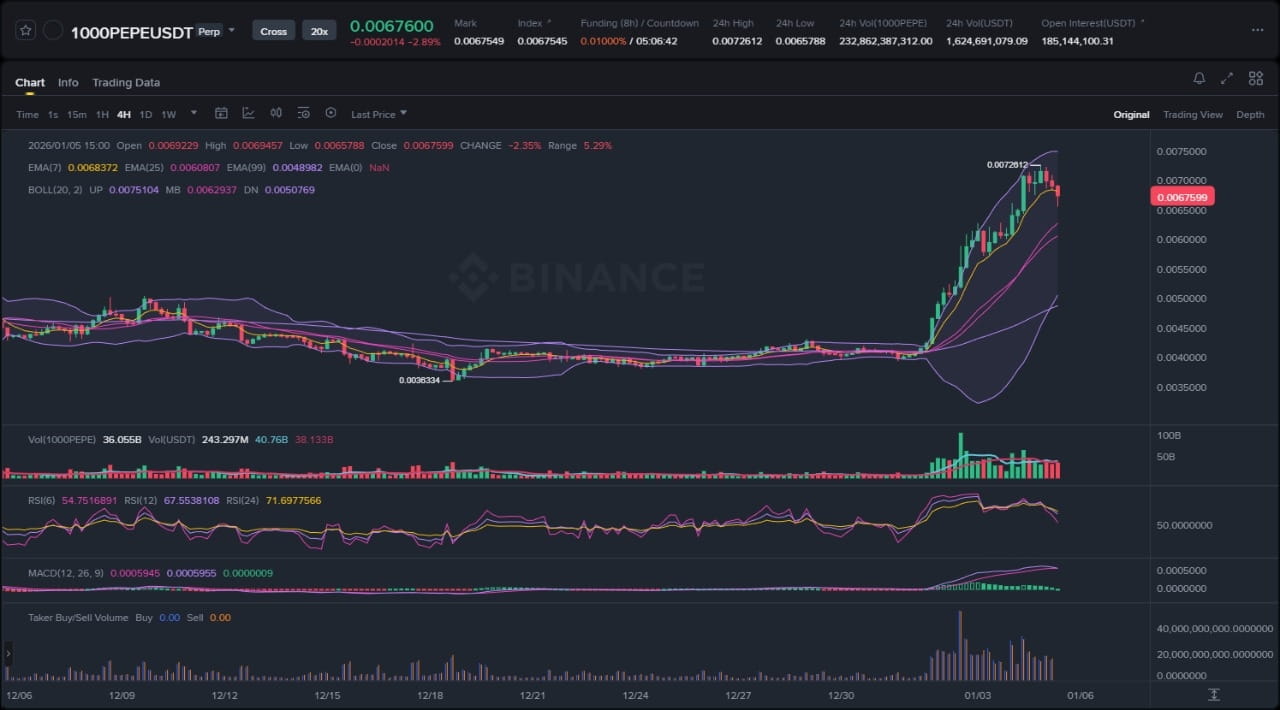Select the 1s interval
Image resolution: width=1280 pixels, height=710 pixels.
[x=53, y=114]
